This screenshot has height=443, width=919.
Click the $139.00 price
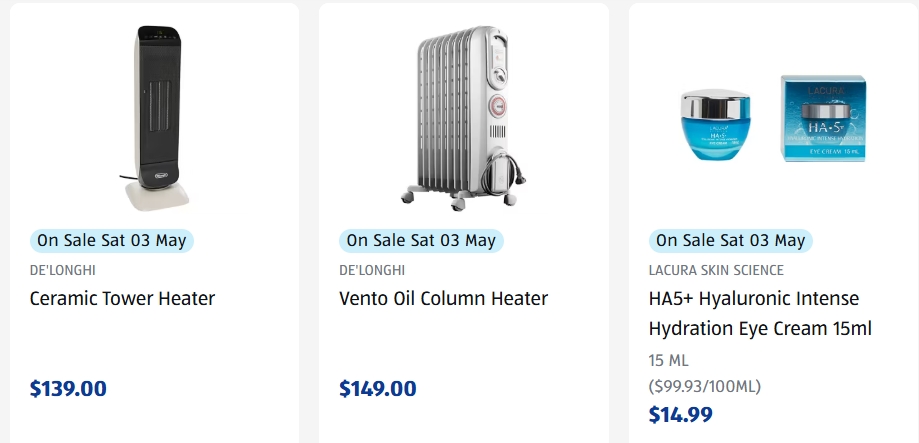tap(68, 389)
